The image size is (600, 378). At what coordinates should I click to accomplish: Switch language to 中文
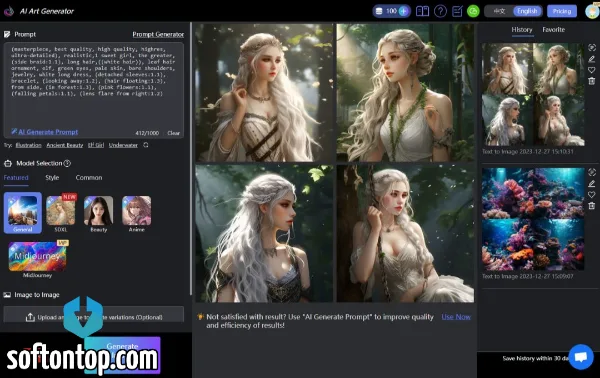(499, 11)
